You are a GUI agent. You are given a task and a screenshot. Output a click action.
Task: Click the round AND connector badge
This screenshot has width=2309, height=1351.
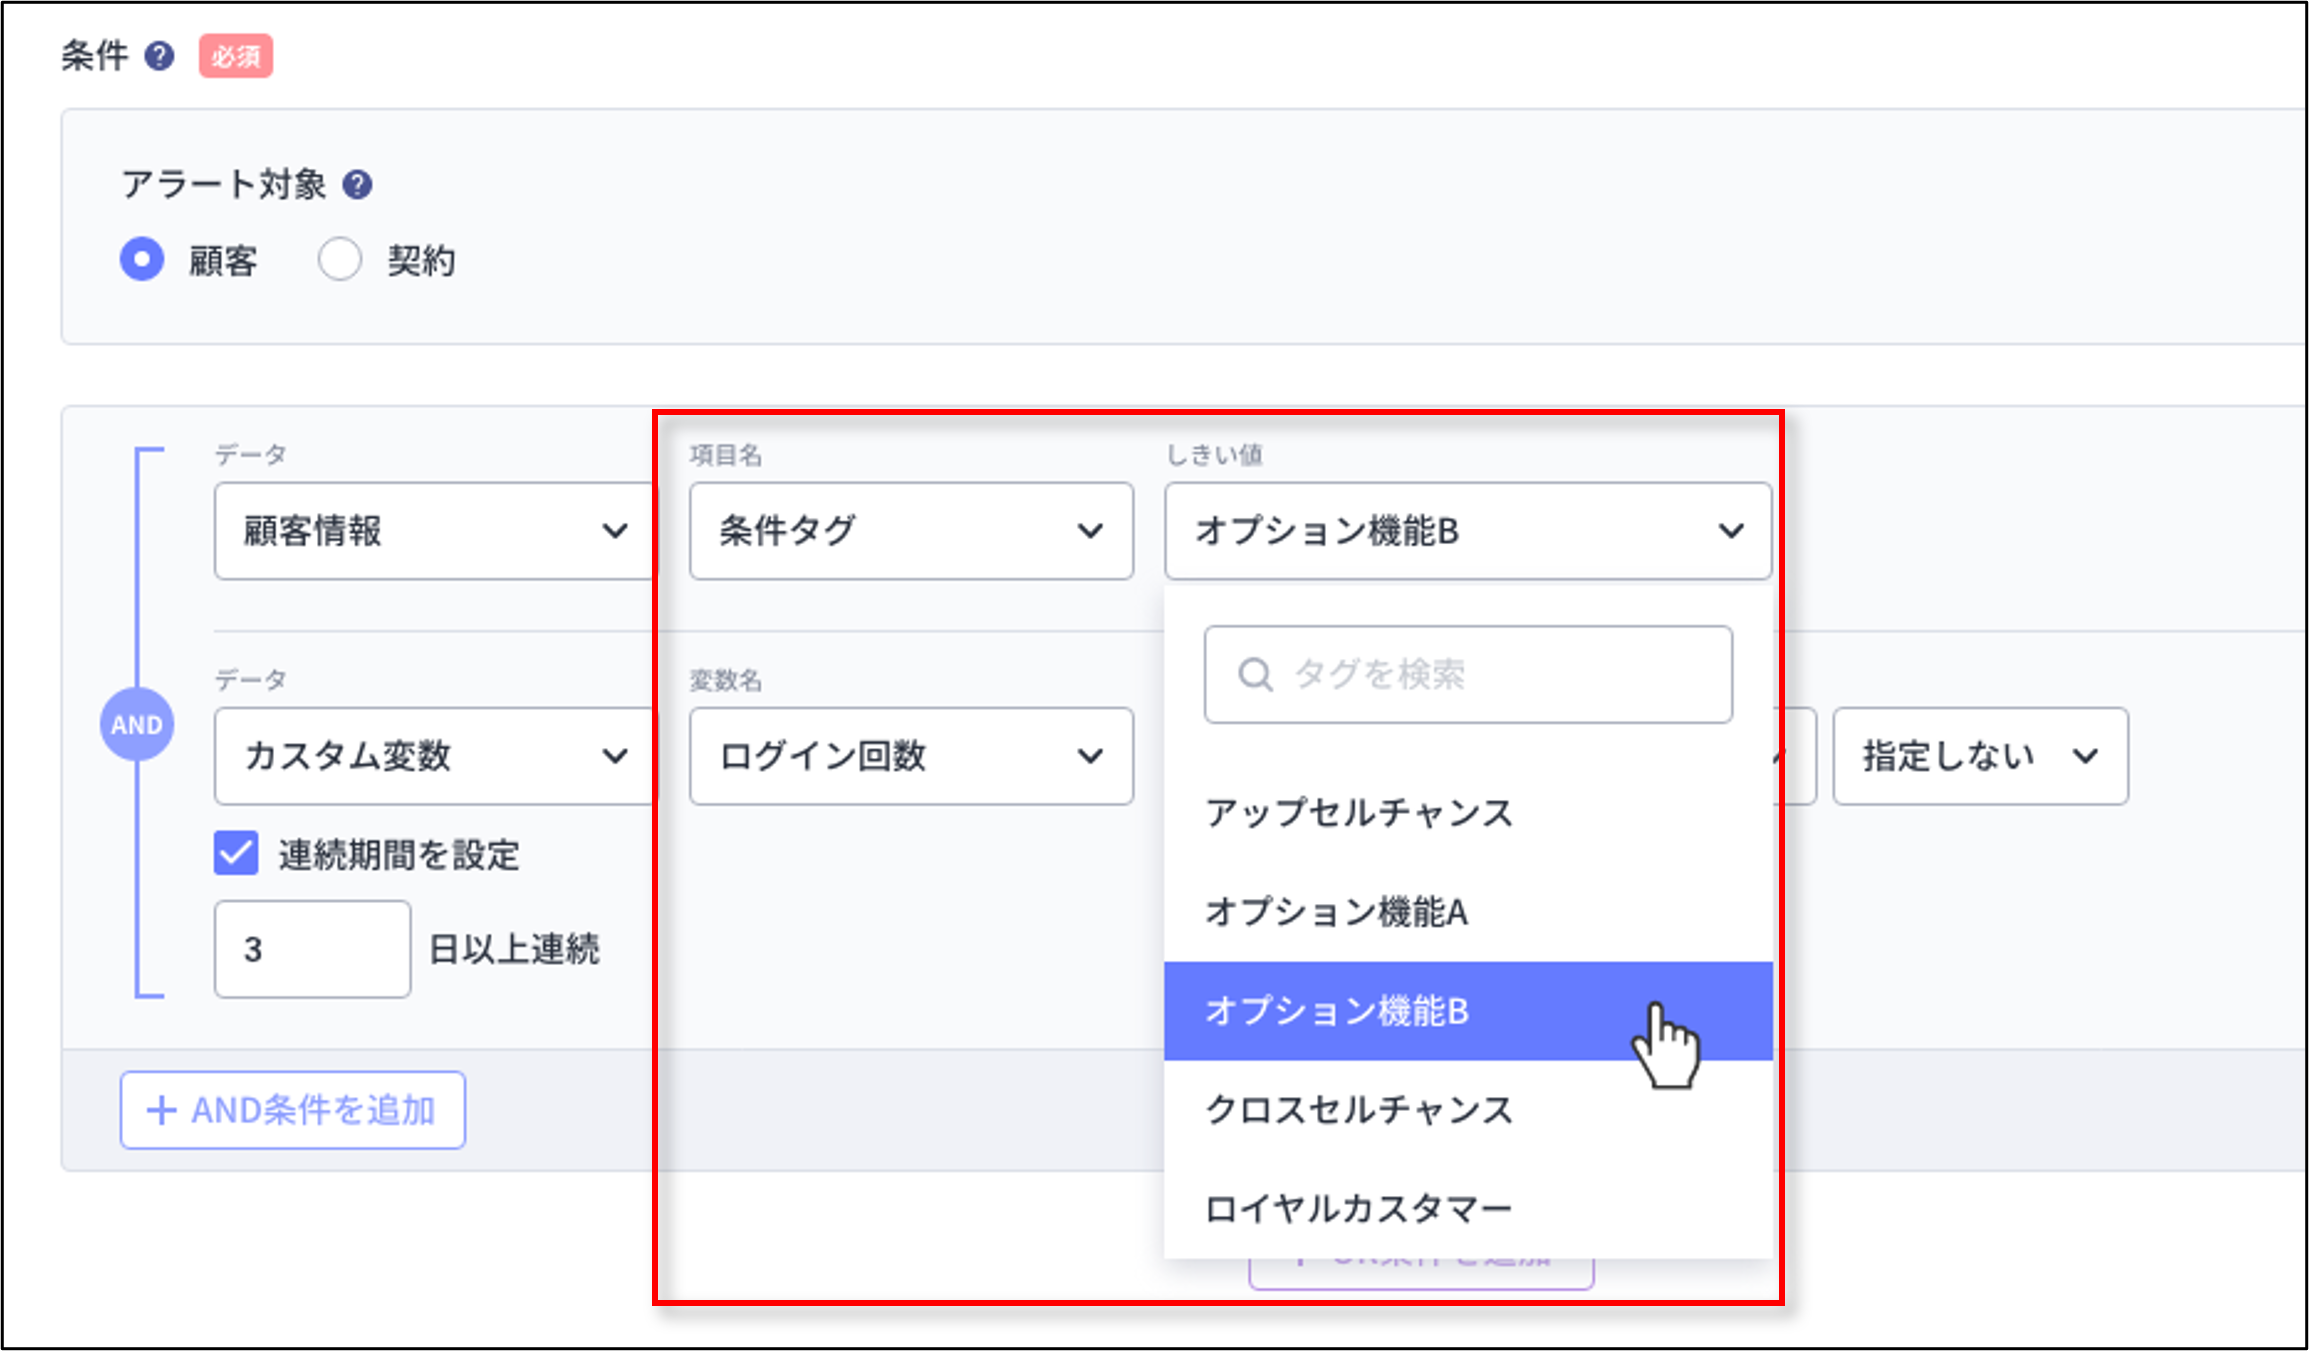pyautogui.click(x=138, y=724)
